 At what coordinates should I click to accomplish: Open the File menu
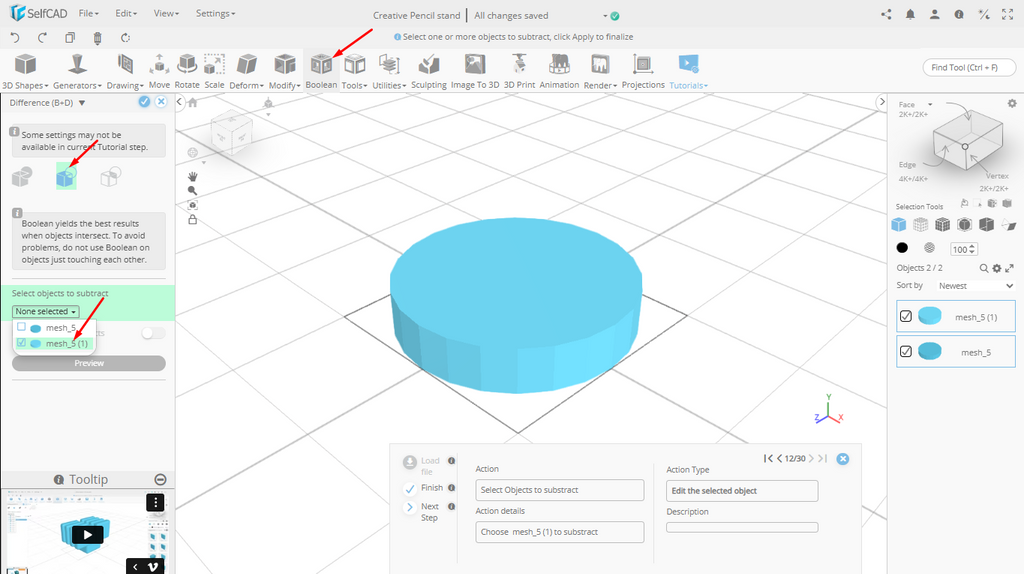[x=88, y=13]
